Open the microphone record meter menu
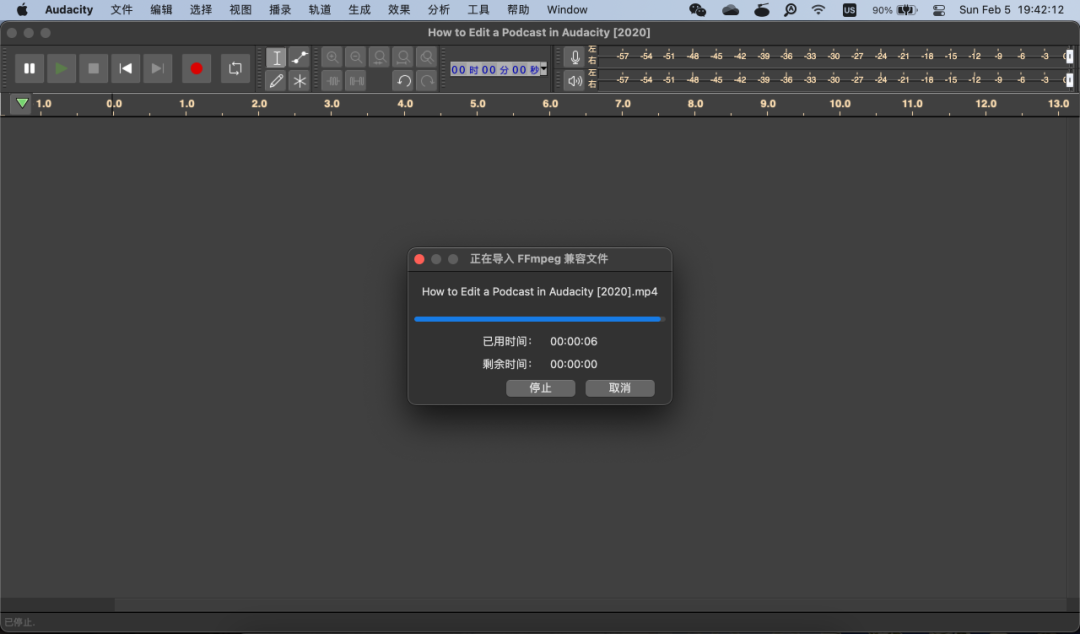Viewport: 1080px width, 634px height. click(574, 57)
